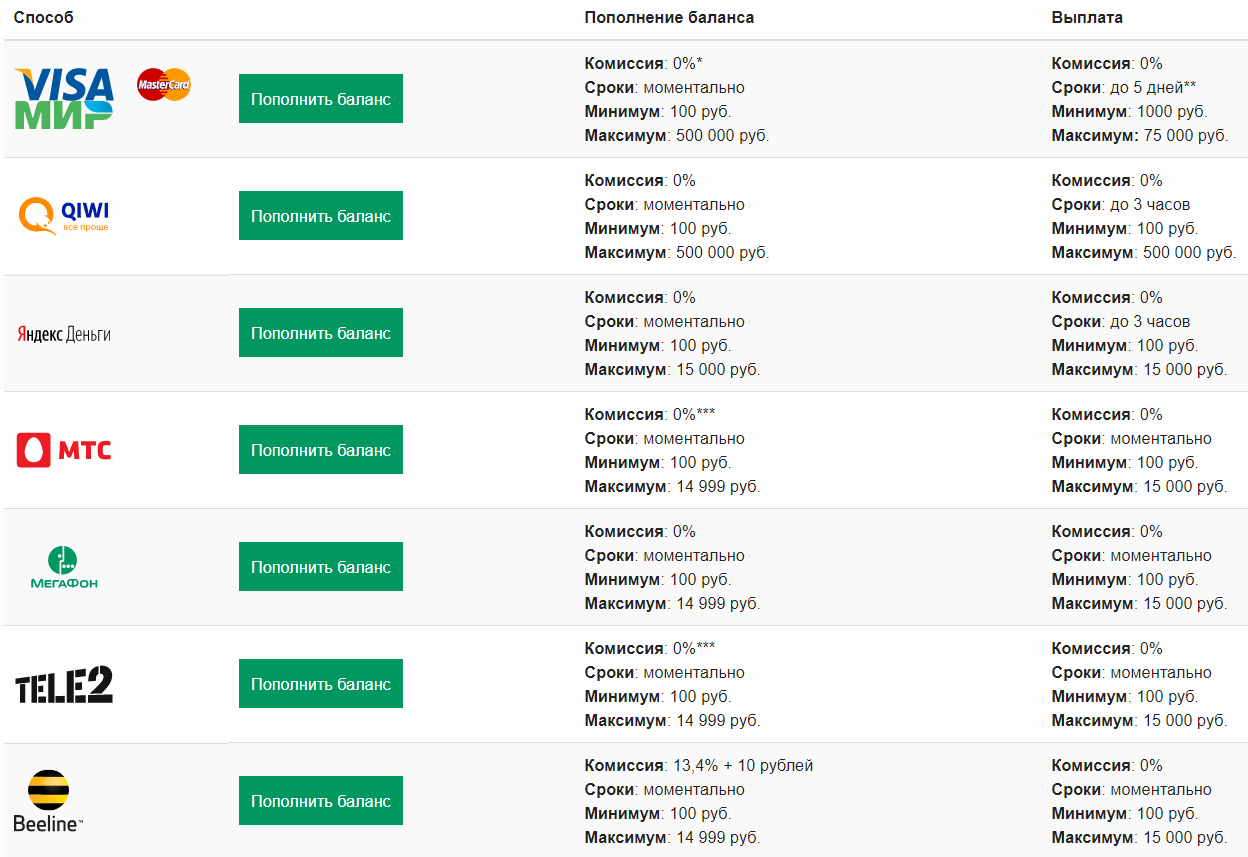The image size is (1248, 857).
Task: Select the МегаФон logo icon
Action: click(64, 567)
